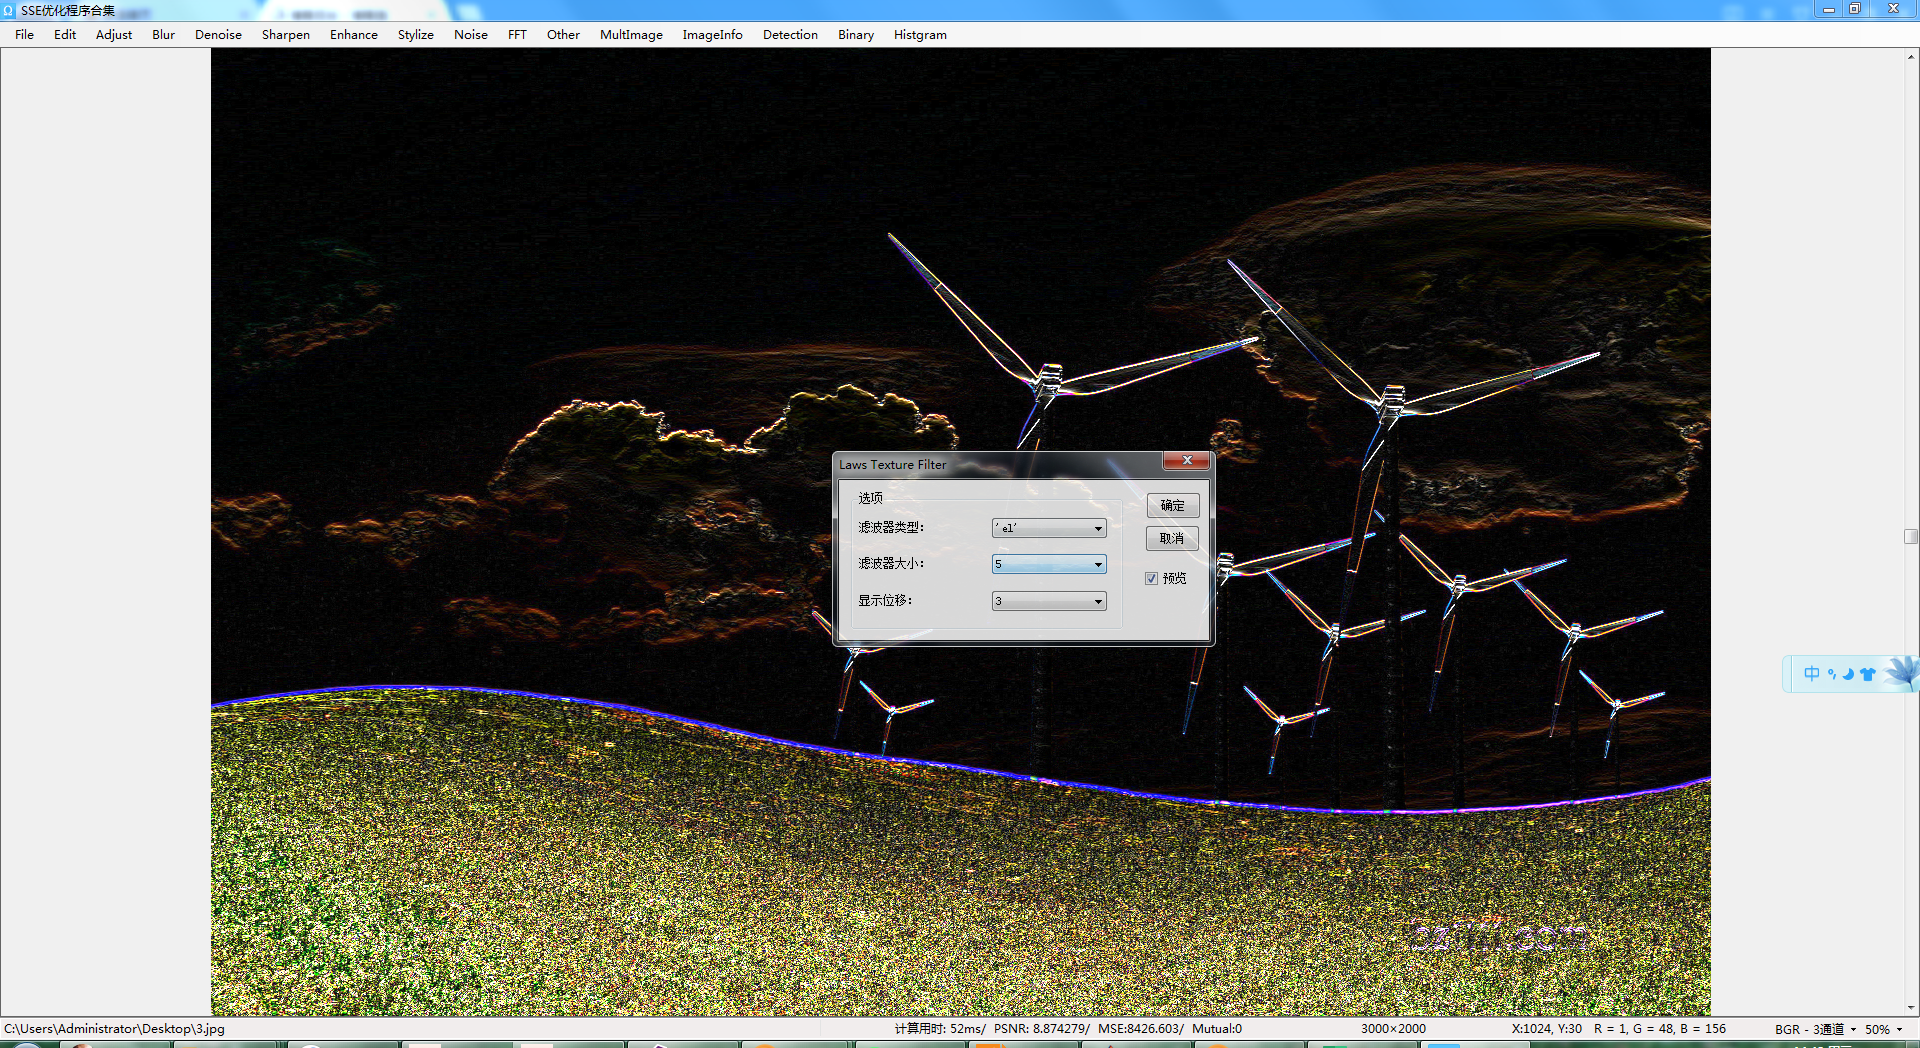
Task: Close the Laws Texture Filter dialog
Action: pyautogui.click(x=1187, y=460)
